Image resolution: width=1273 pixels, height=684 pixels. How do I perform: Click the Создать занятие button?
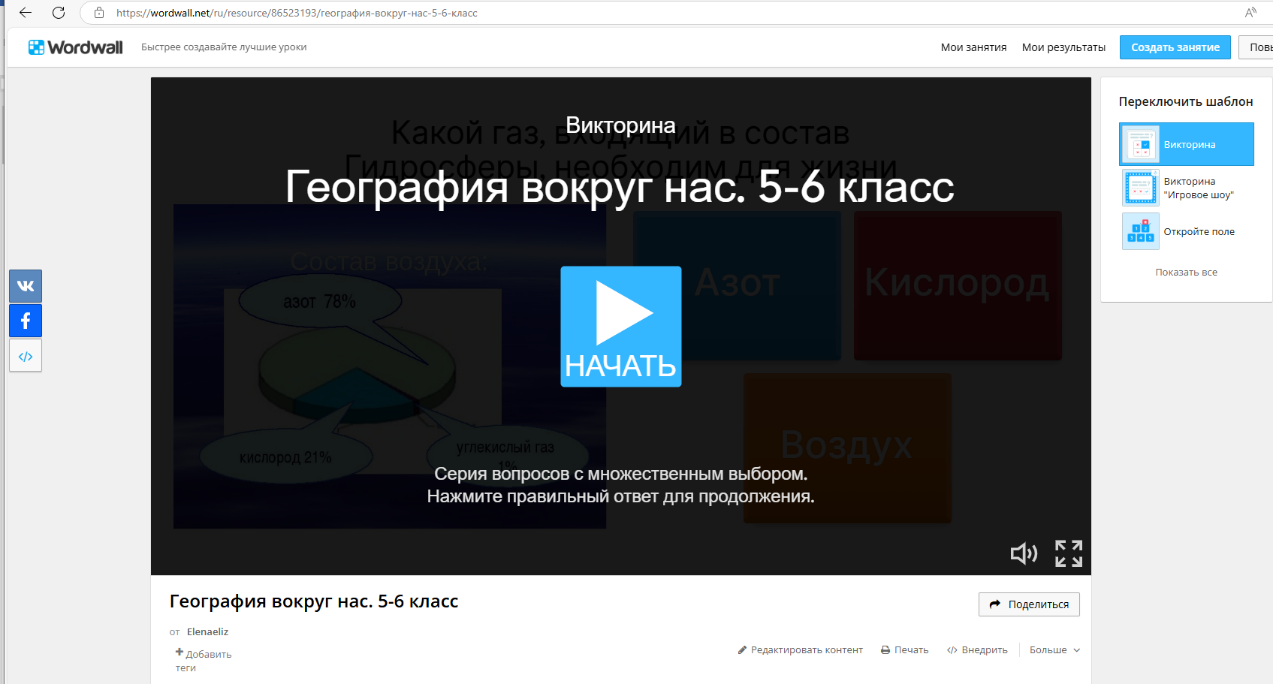pyautogui.click(x=1174, y=47)
